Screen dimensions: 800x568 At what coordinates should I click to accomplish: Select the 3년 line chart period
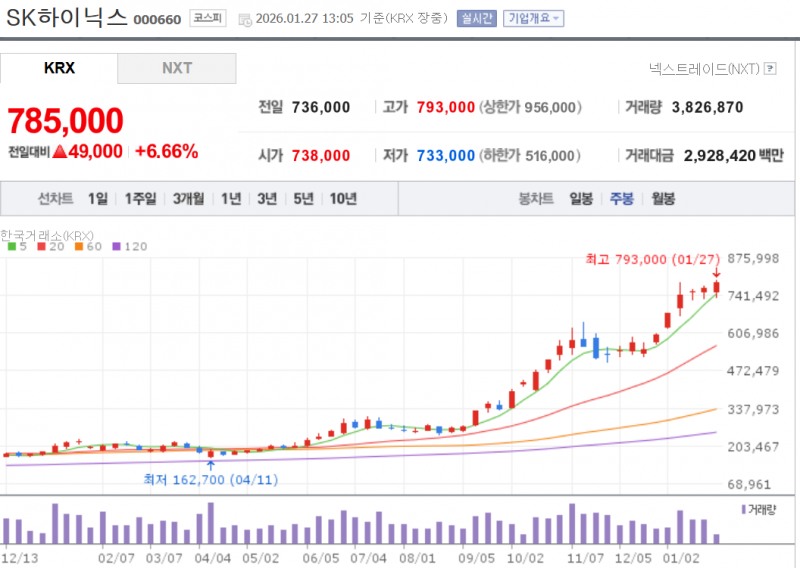[x=267, y=199]
